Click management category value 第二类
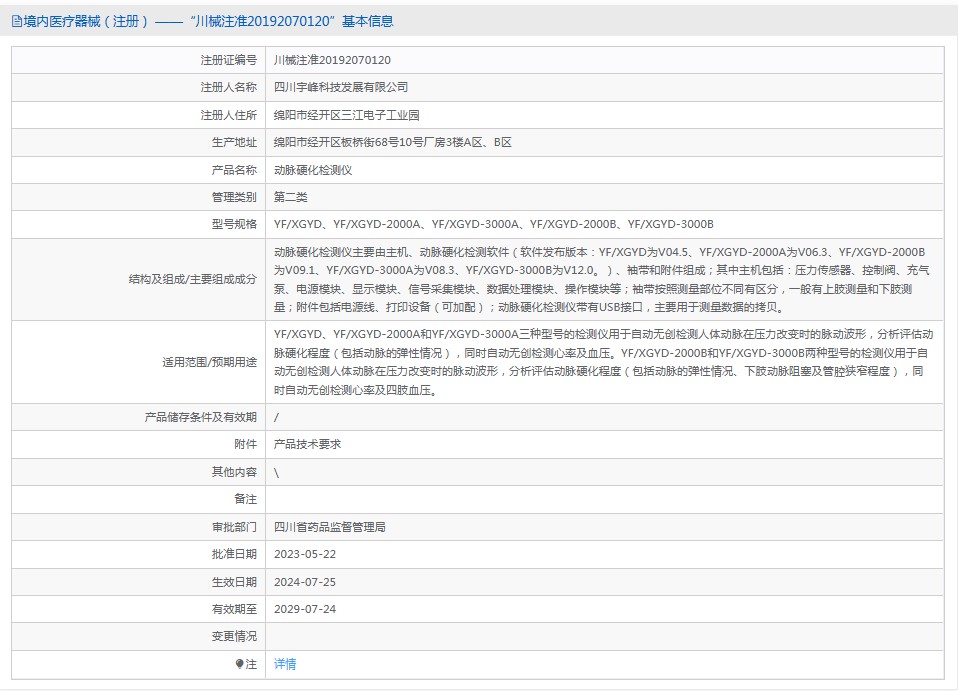The width and height of the screenshot is (958, 691). click(293, 197)
